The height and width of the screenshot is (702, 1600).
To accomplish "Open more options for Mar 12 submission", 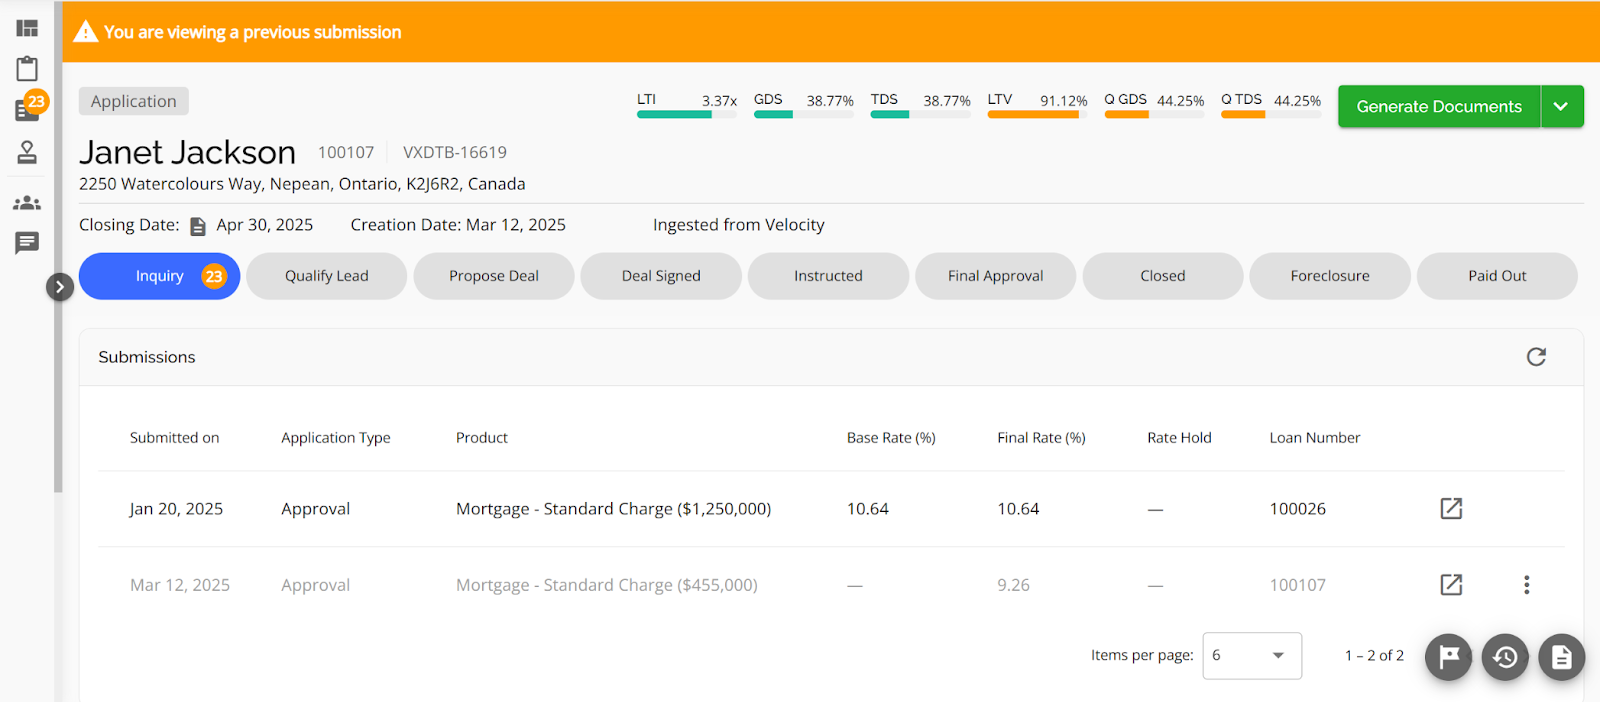I will point(1526,585).
